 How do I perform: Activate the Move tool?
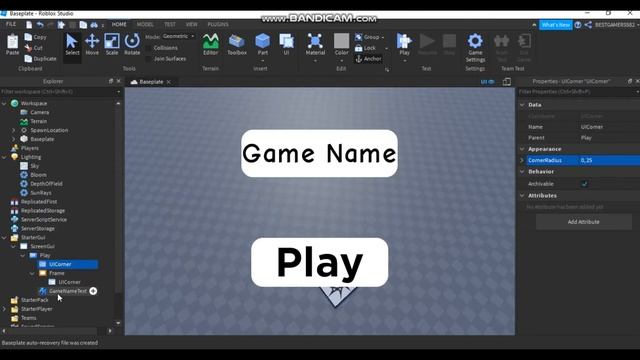(92, 44)
